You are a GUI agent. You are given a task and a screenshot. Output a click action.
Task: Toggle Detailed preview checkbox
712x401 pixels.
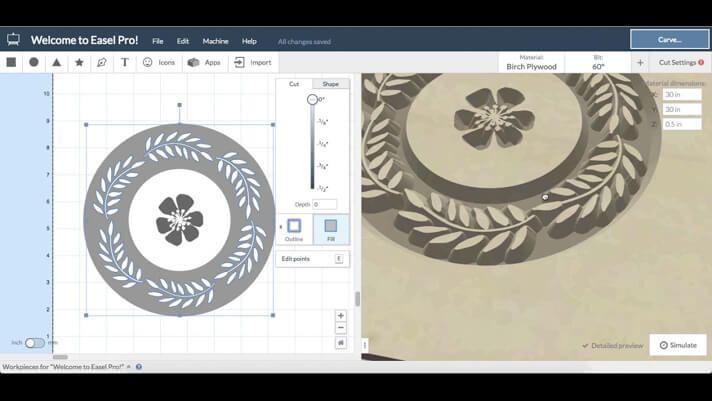pos(613,346)
